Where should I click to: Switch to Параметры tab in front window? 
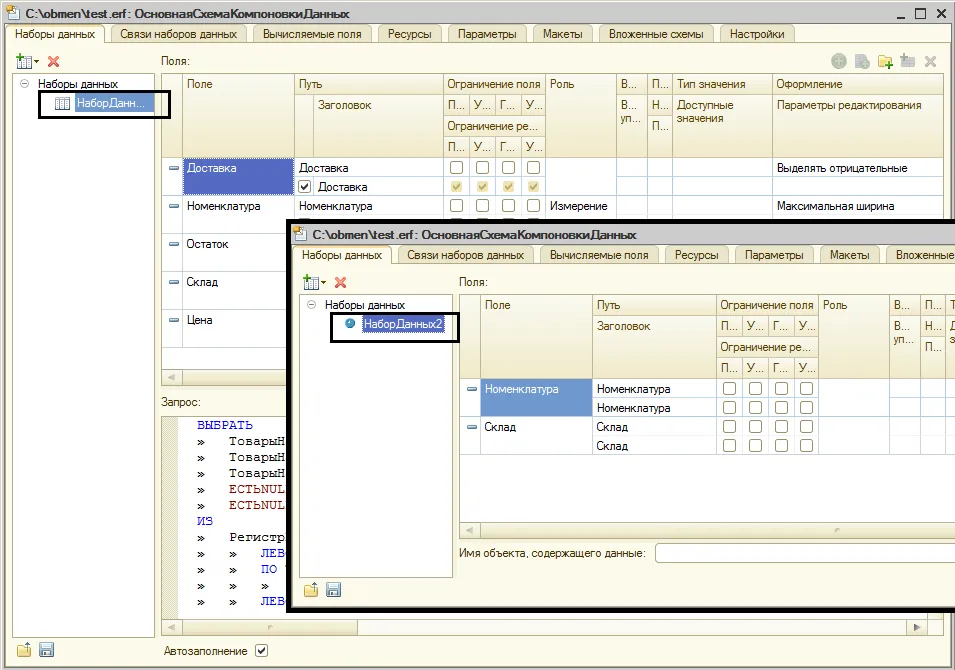pos(774,255)
